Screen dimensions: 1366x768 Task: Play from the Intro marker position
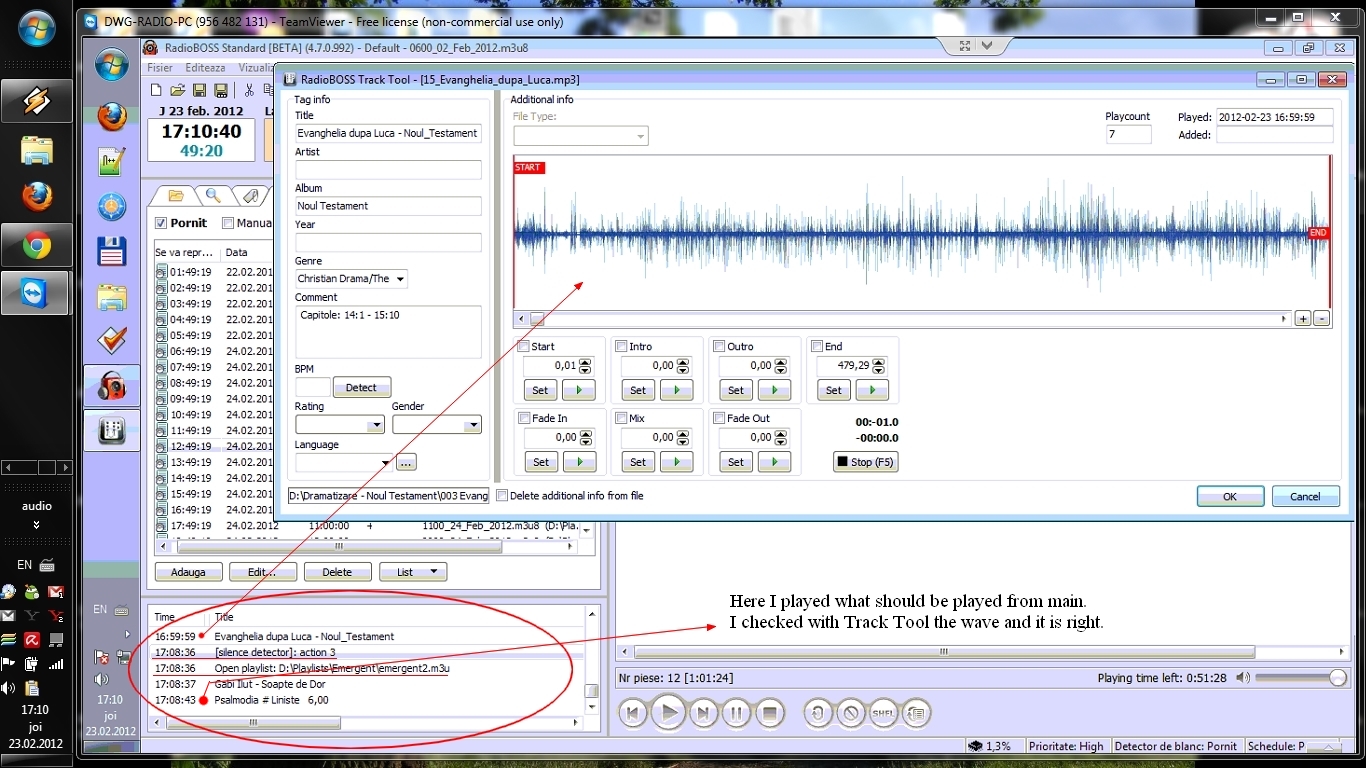click(x=677, y=390)
